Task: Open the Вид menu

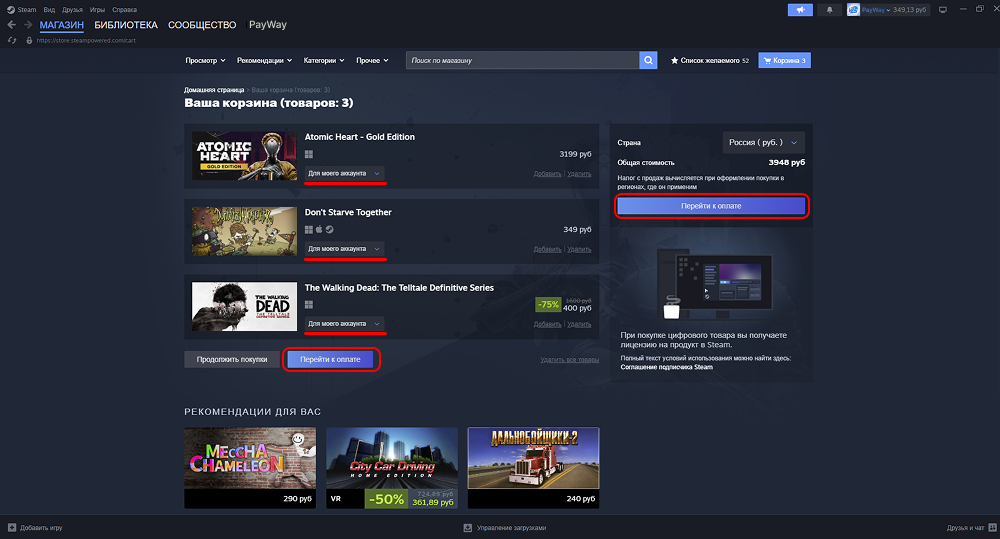Action: click(x=49, y=10)
